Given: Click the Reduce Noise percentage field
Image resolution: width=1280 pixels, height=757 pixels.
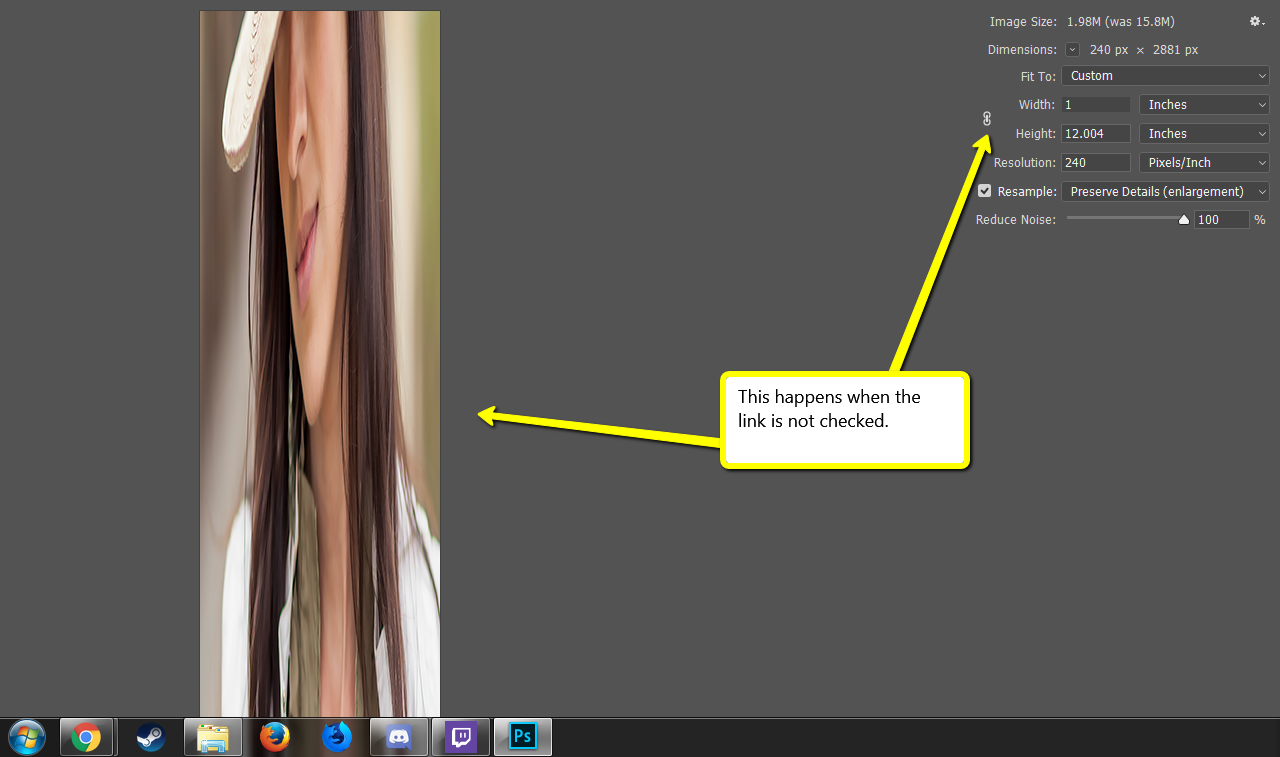Looking at the screenshot, I should click(x=1221, y=220).
